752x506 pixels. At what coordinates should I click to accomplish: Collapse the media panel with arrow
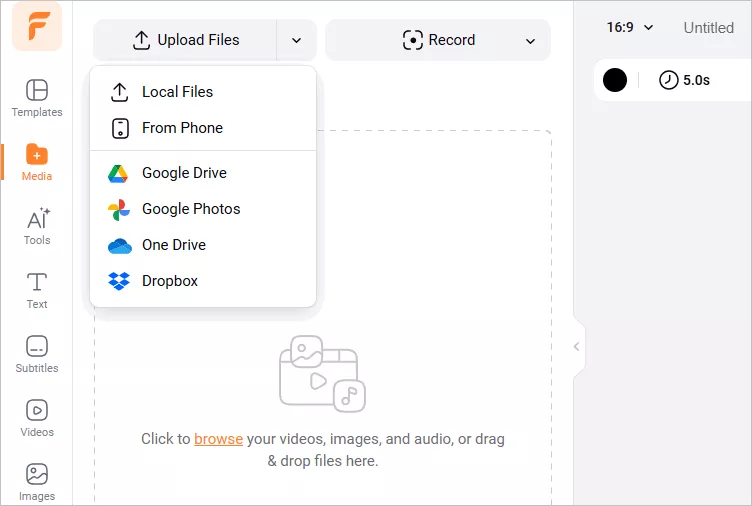[577, 347]
